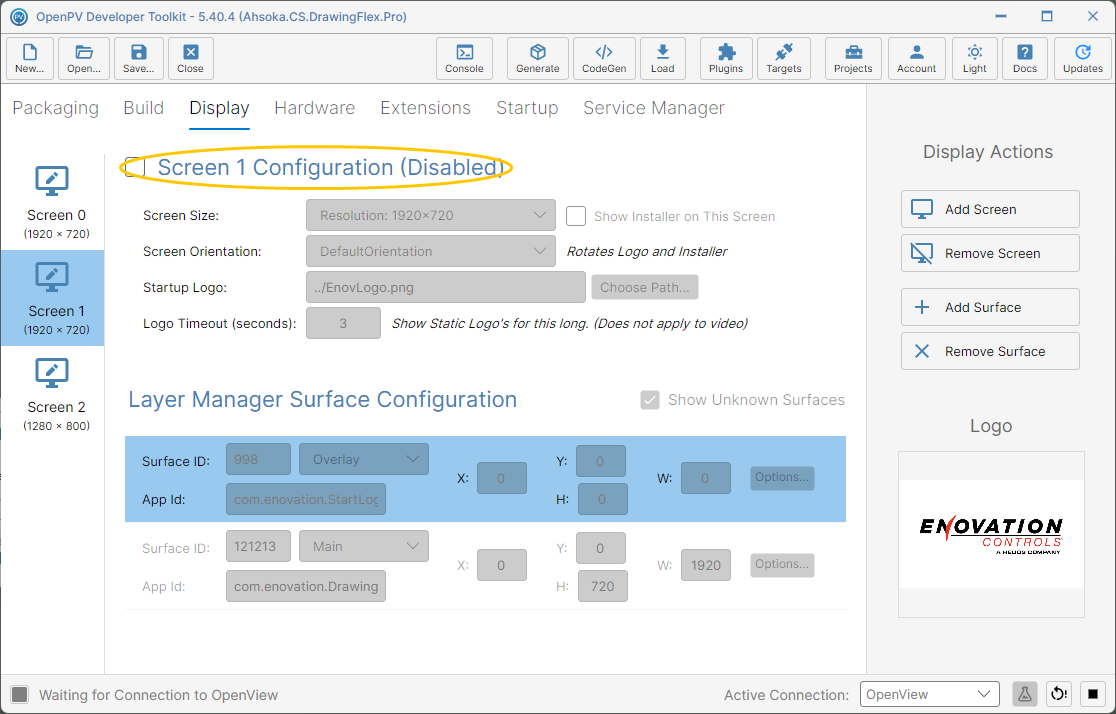Enable the Screen 1 Configuration checkbox
Screen dimensions: 1116x714
tap(135, 167)
